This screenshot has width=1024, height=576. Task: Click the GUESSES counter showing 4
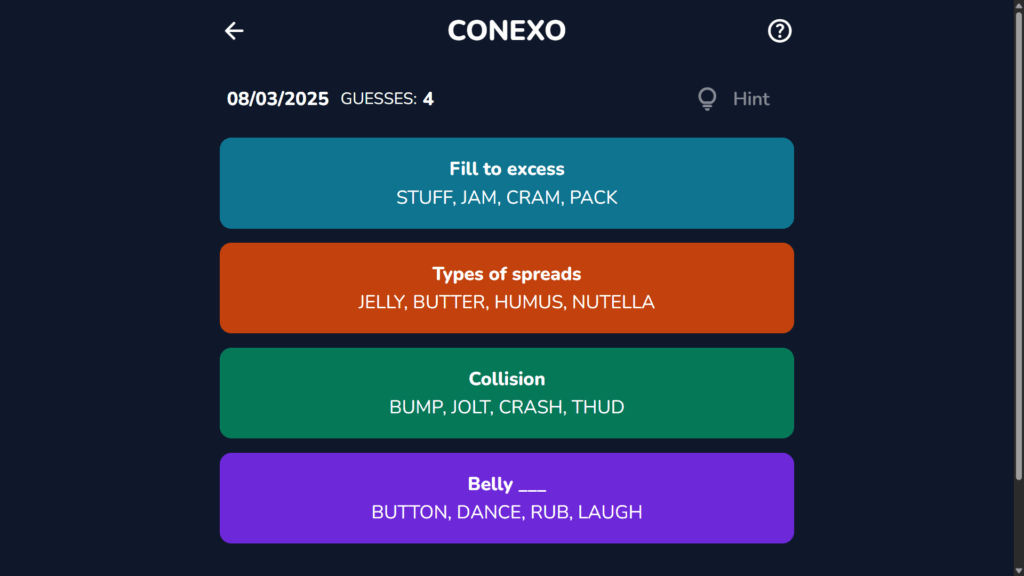pyautogui.click(x=388, y=98)
